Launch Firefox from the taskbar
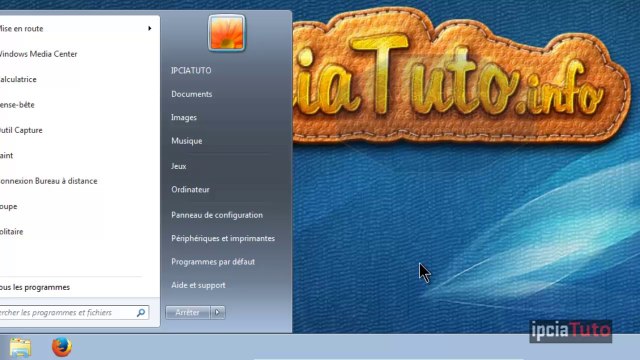Viewport: 640px width, 360px height. 62,347
